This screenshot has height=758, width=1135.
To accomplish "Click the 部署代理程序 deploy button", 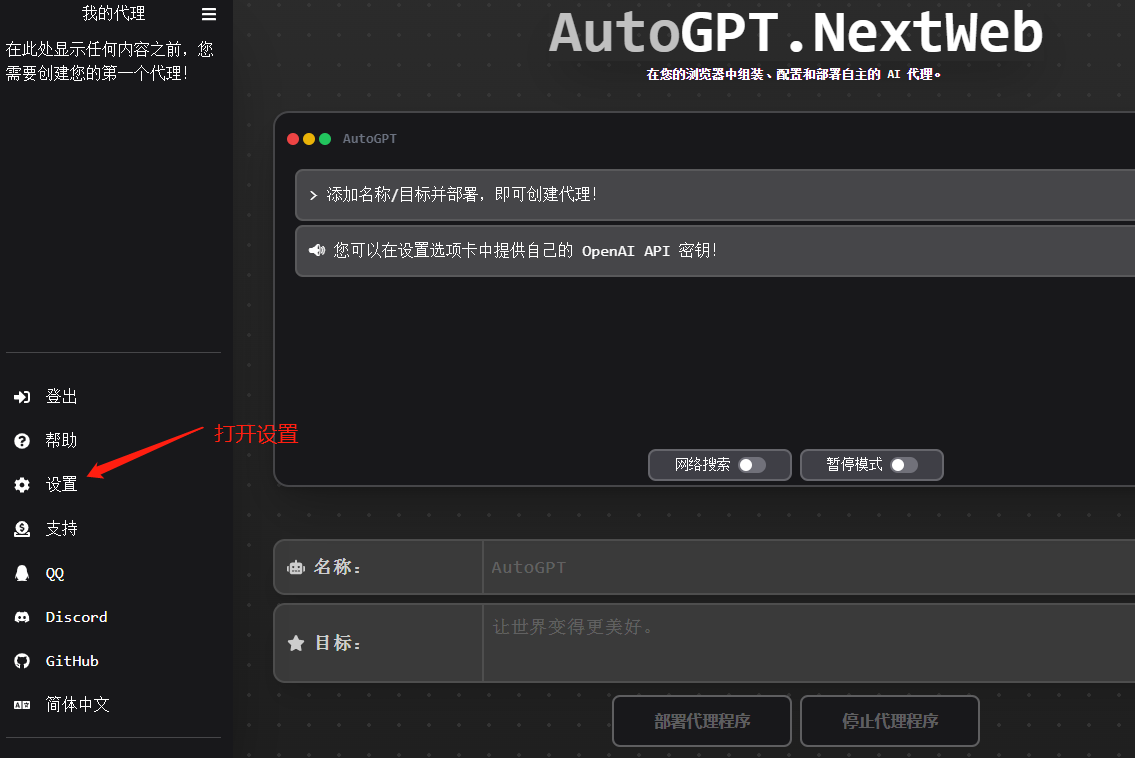I will point(701,720).
